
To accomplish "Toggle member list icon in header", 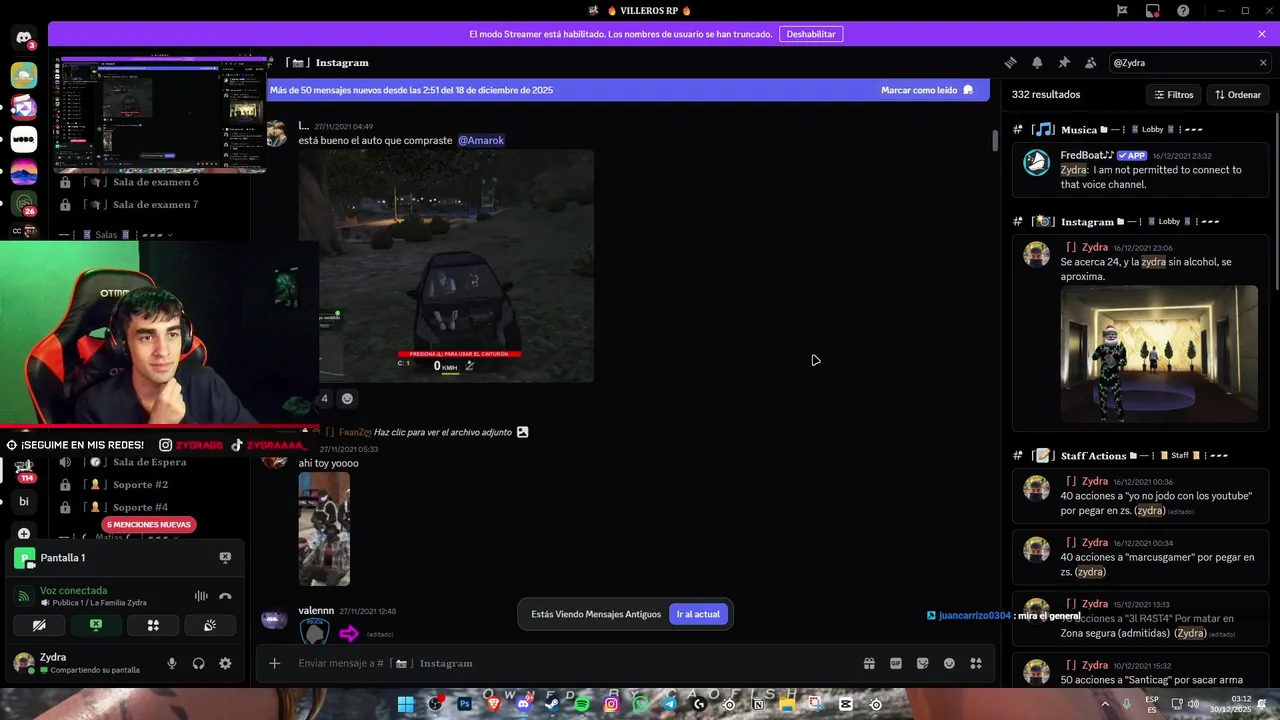I will coord(1090,62).
